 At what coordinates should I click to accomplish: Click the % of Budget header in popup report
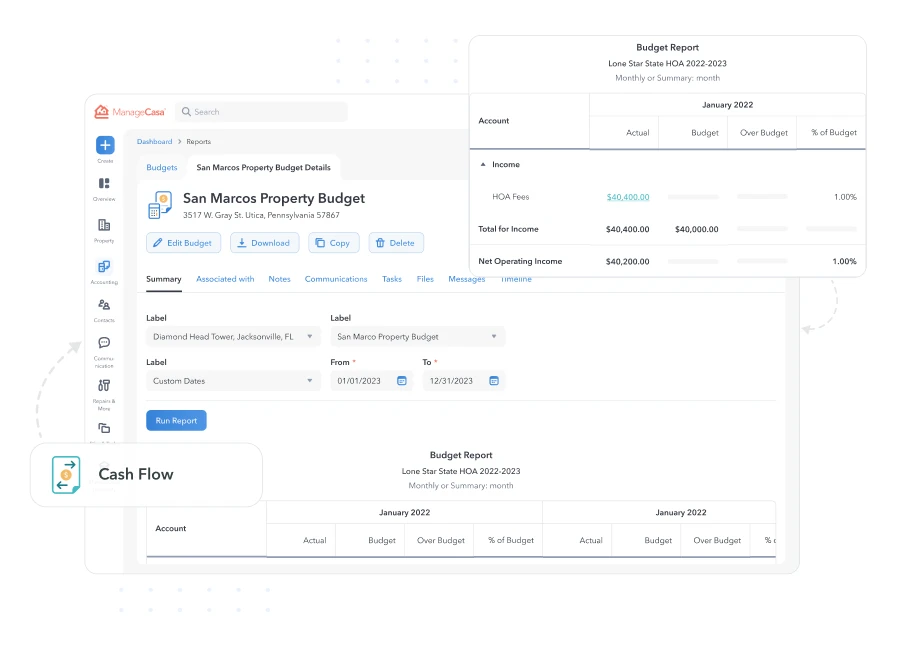click(x=834, y=133)
